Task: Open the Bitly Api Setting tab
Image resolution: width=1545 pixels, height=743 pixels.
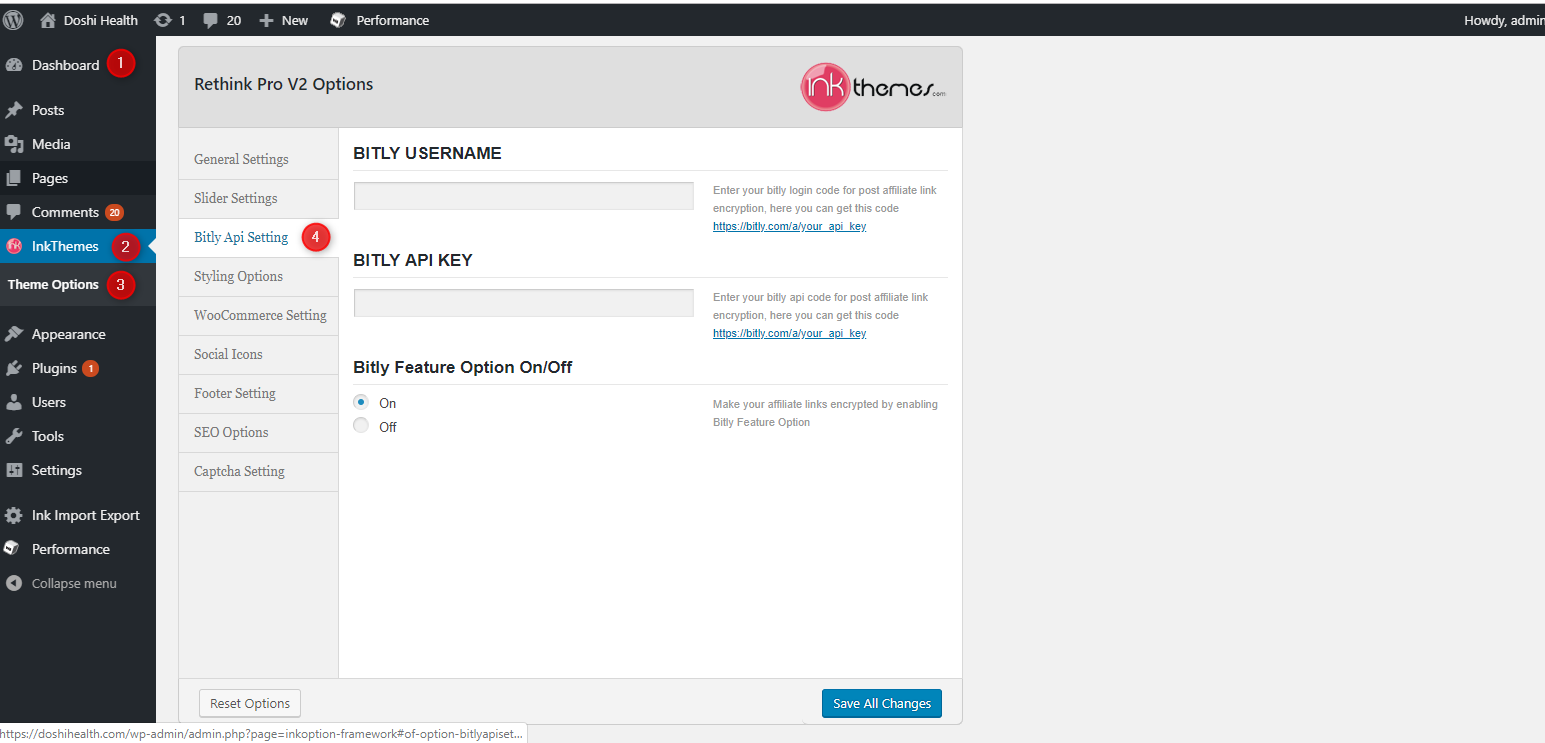Action: (258, 237)
